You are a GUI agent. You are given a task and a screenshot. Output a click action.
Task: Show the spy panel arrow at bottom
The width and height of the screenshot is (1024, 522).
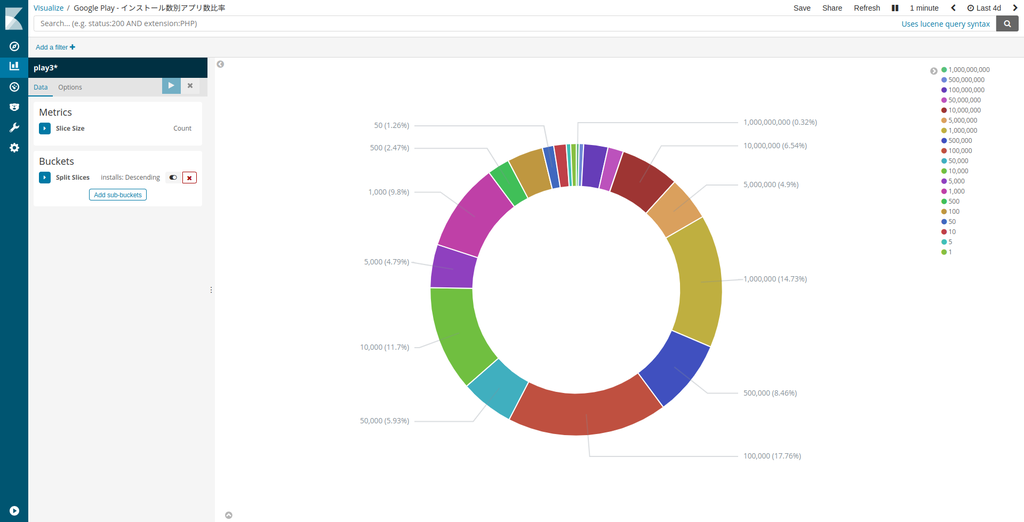coord(229,515)
